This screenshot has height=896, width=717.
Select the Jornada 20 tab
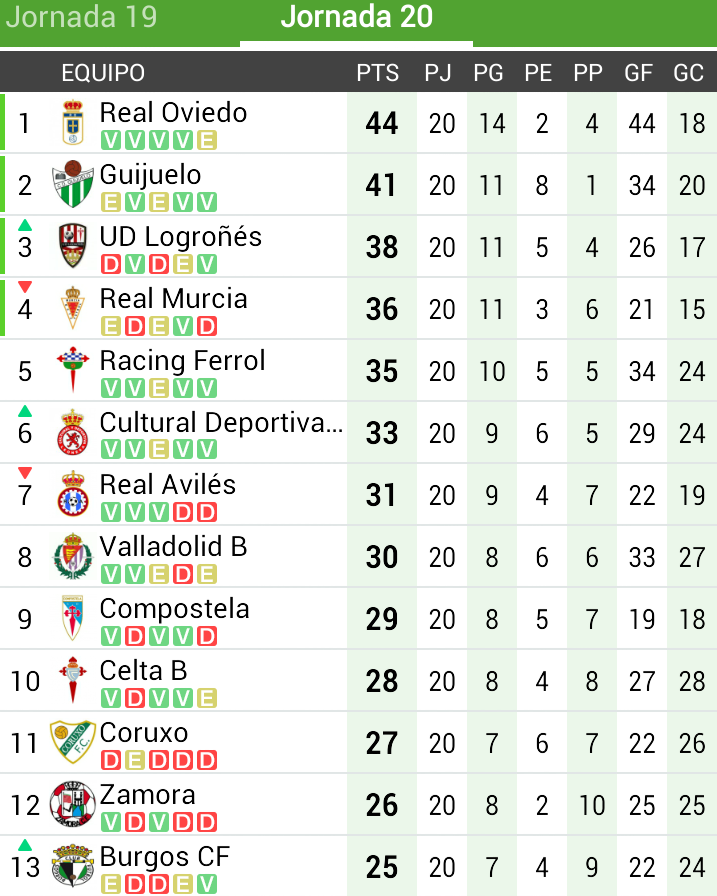pos(356,18)
